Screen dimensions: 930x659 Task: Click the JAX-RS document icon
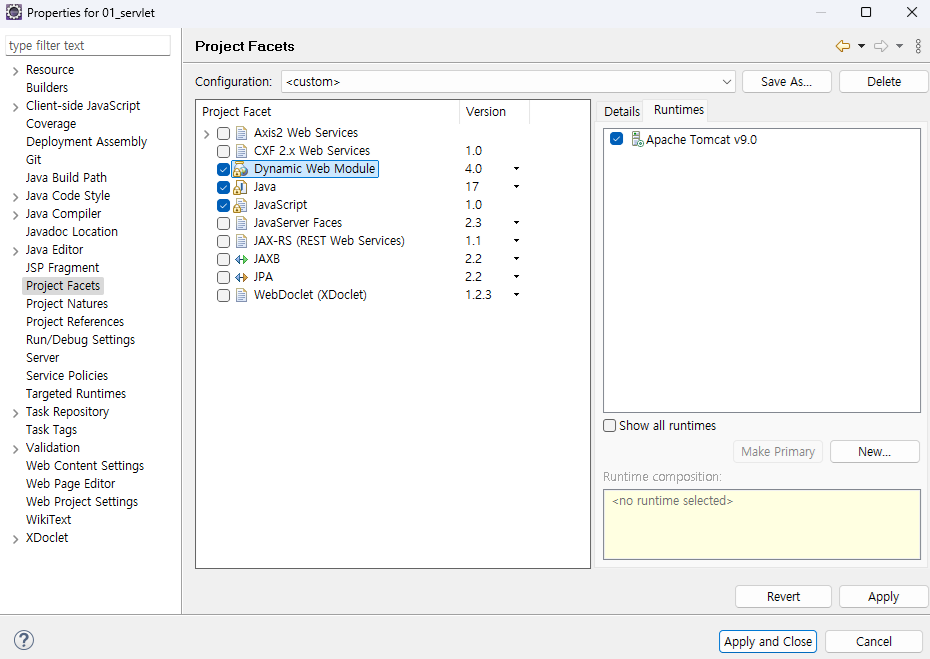click(x=241, y=241)
